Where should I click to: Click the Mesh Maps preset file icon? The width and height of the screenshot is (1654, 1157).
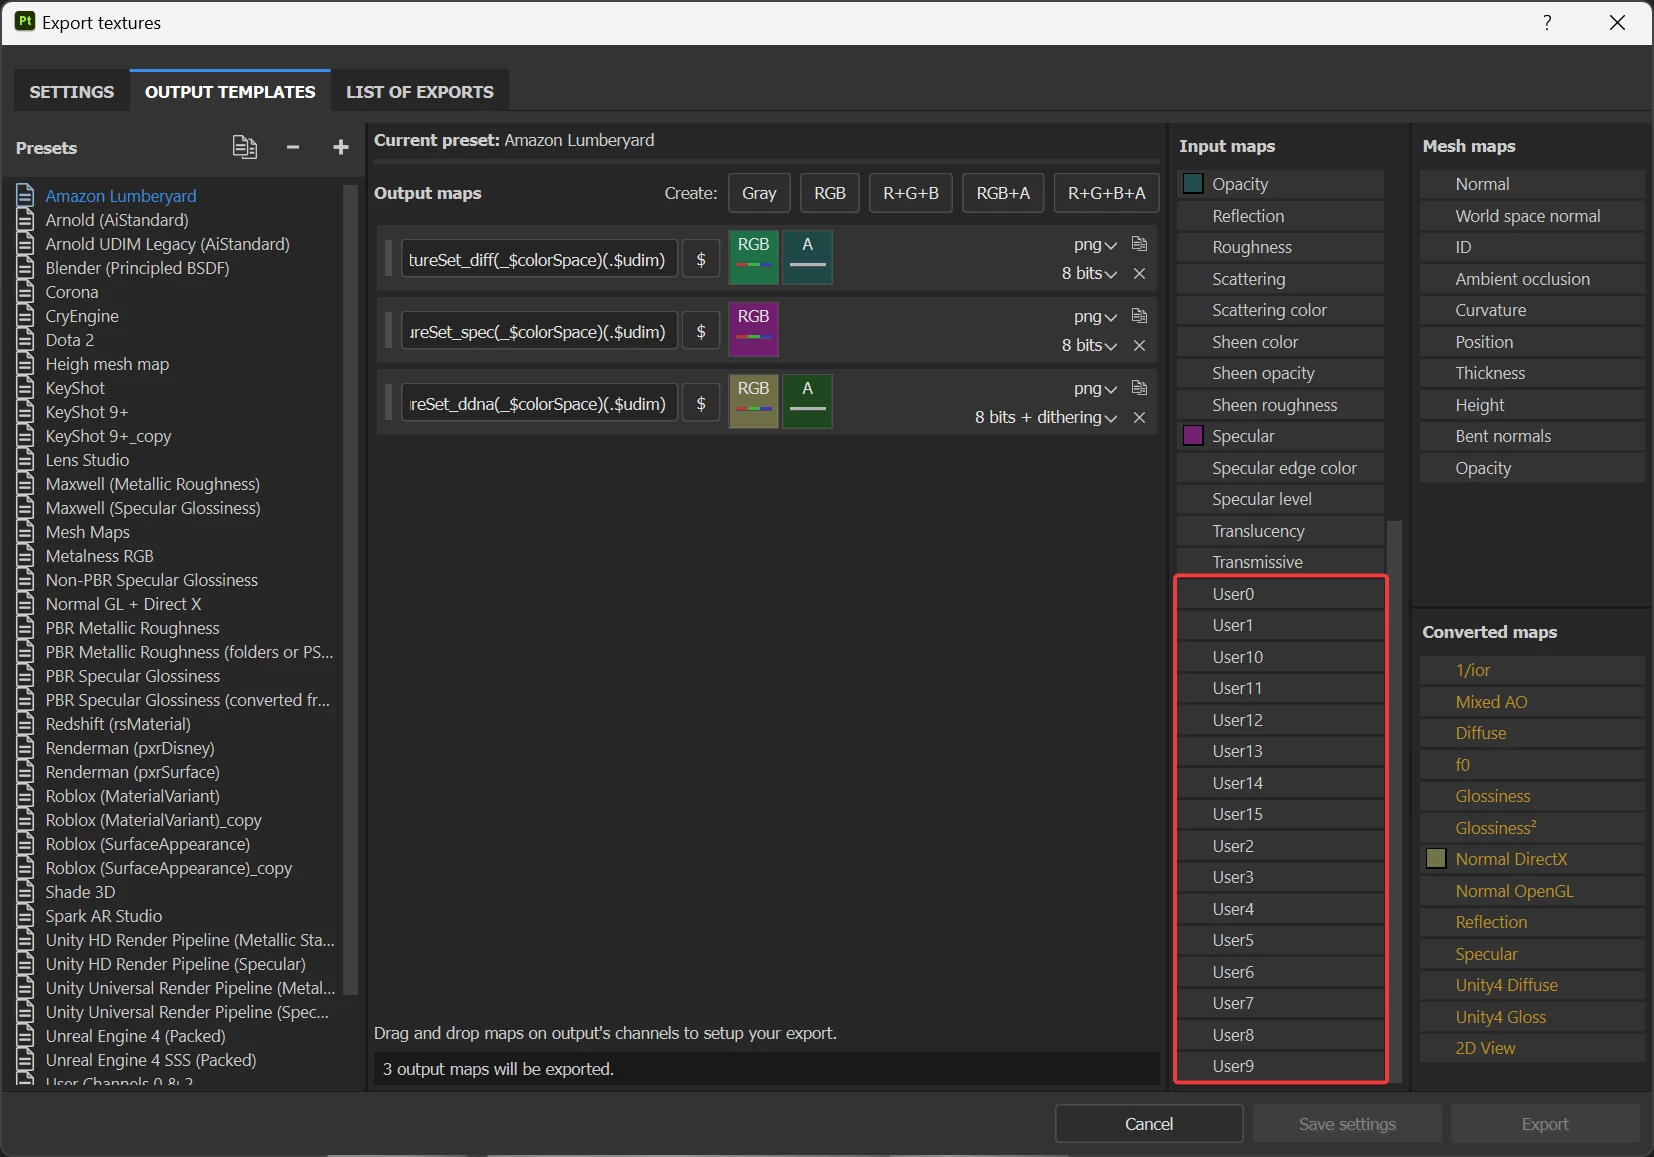pos(26,532)
